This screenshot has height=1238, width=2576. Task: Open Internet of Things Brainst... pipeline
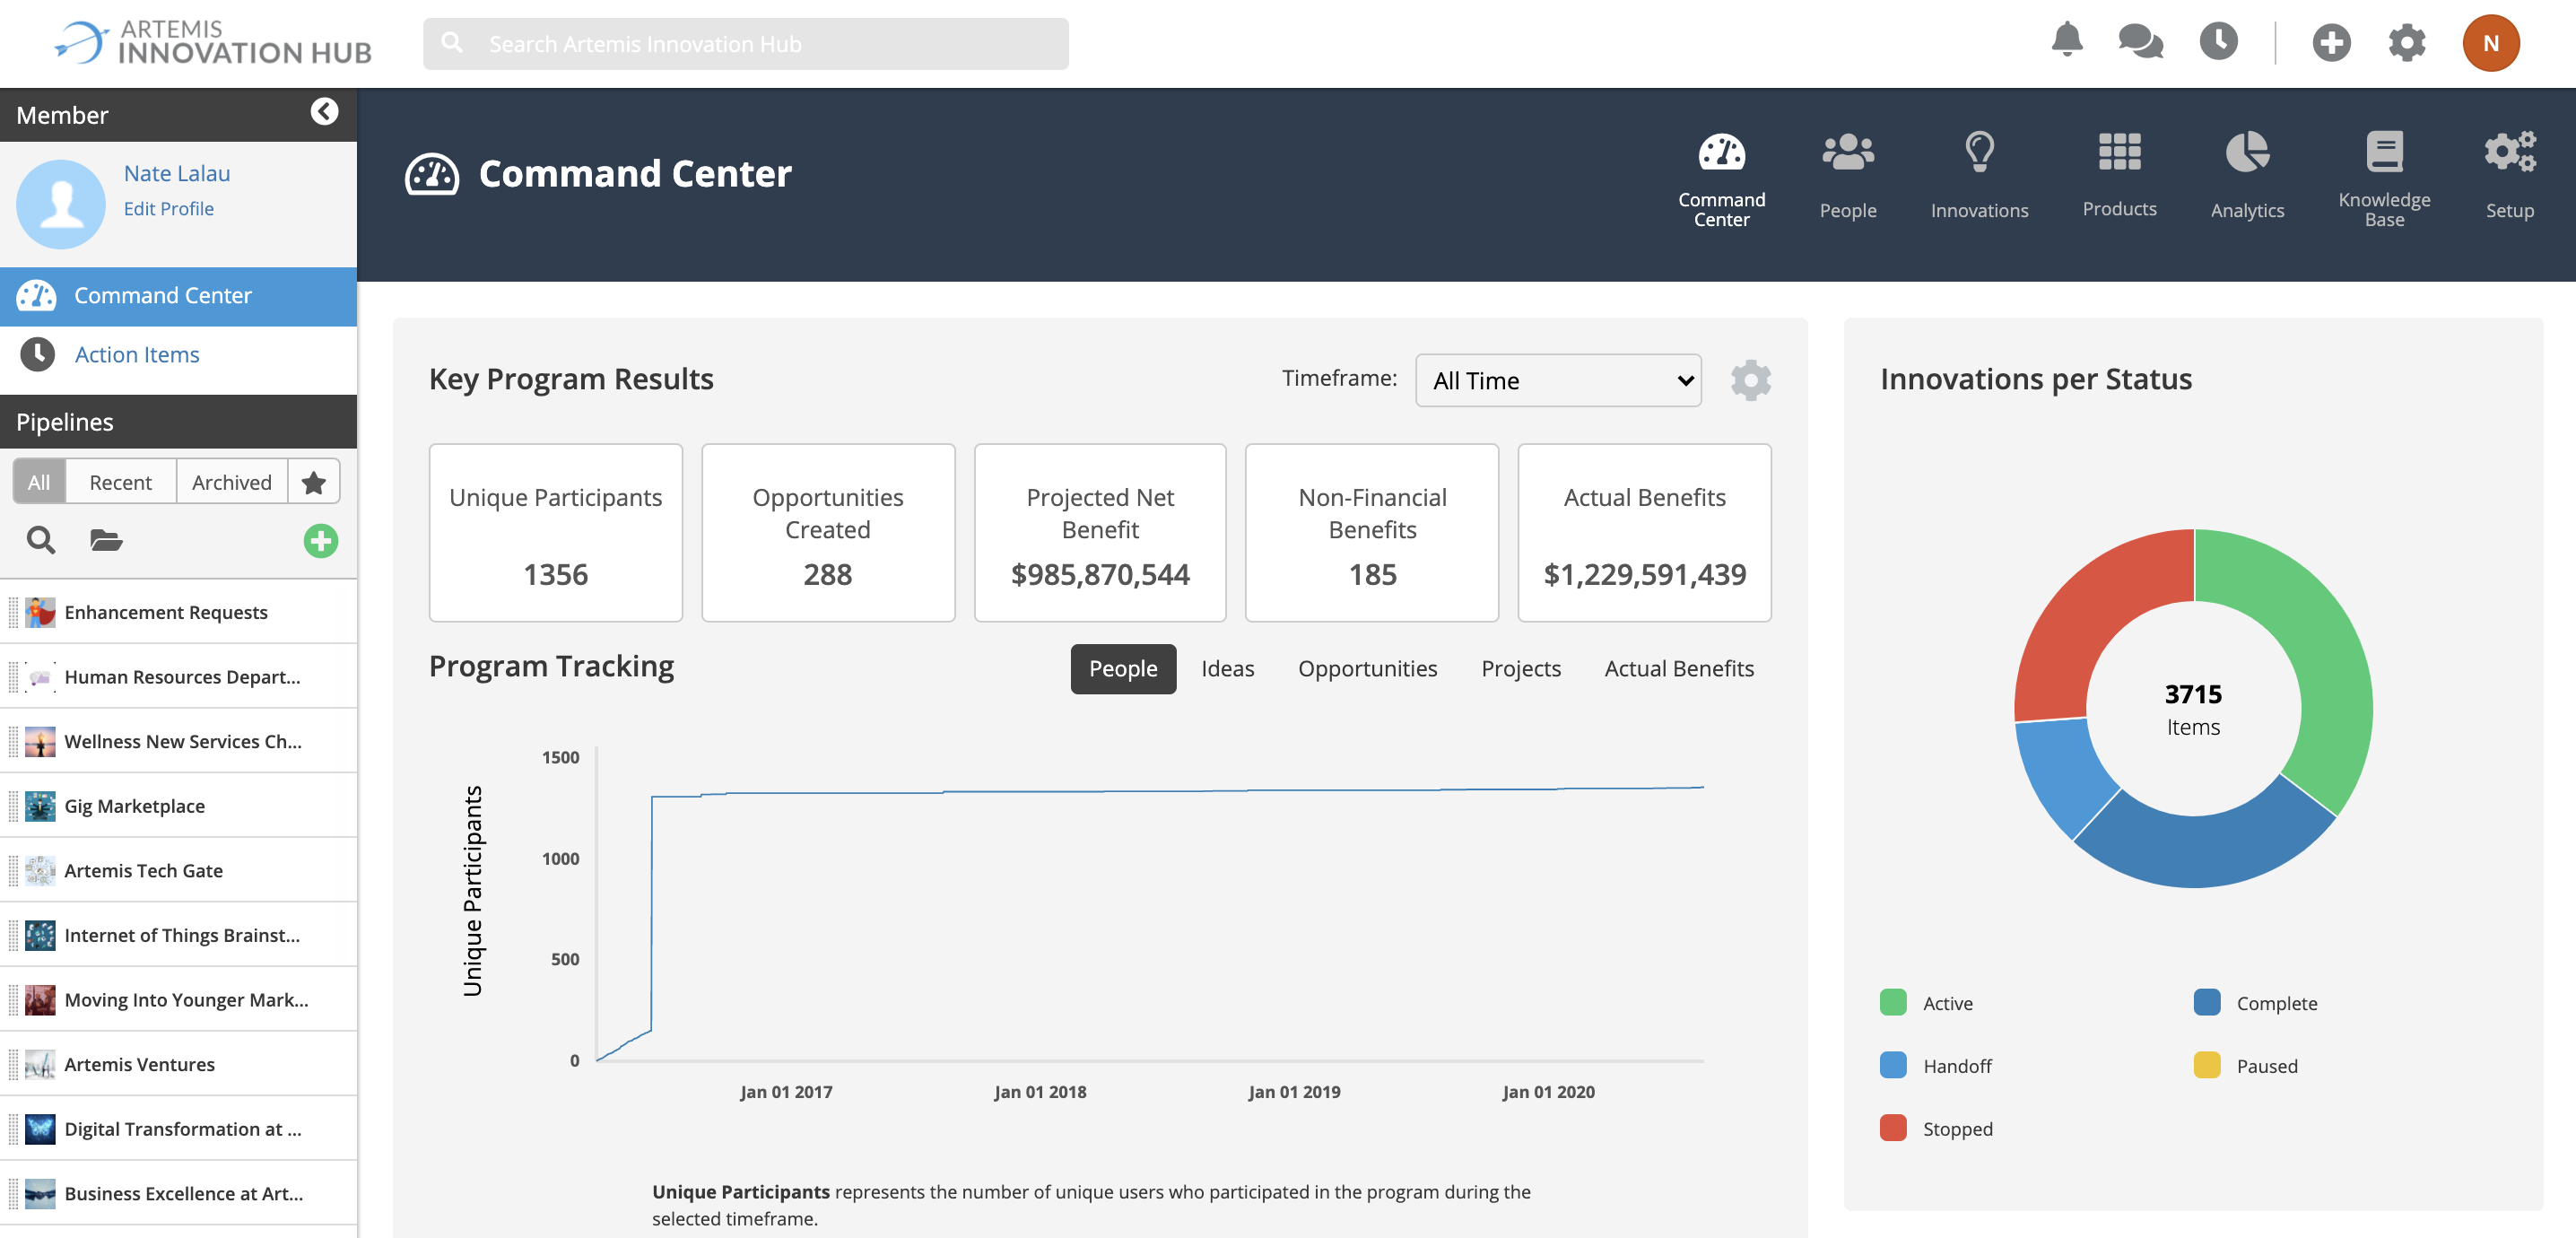coord(178,935)
